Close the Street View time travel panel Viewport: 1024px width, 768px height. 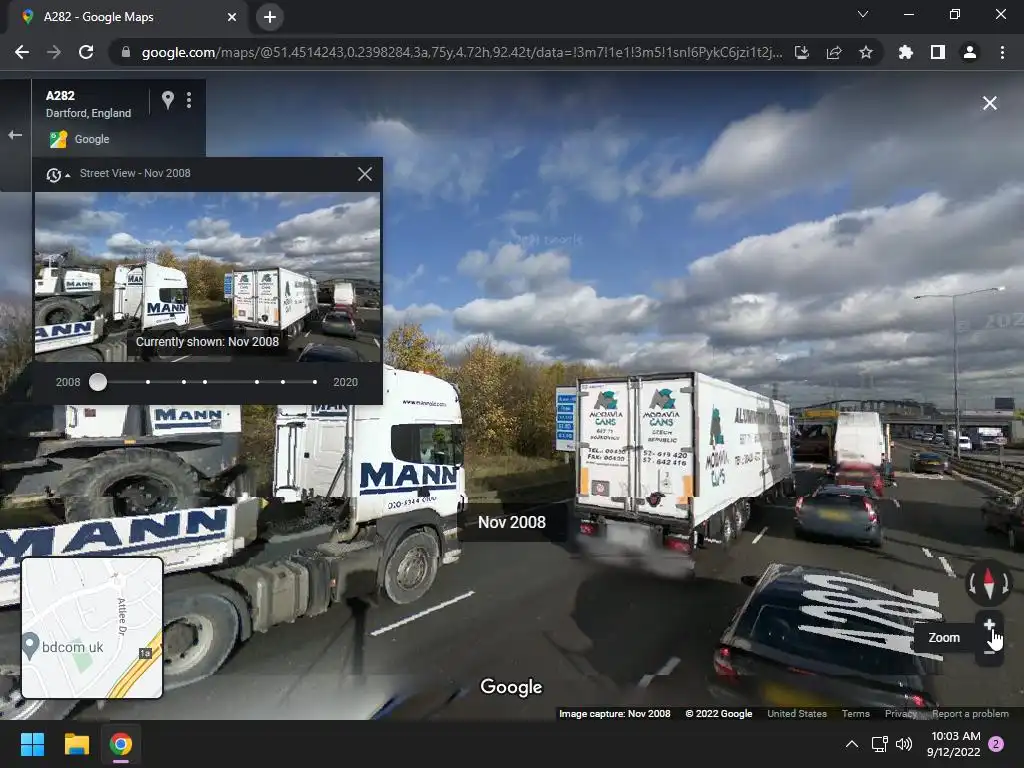(365, 174)
